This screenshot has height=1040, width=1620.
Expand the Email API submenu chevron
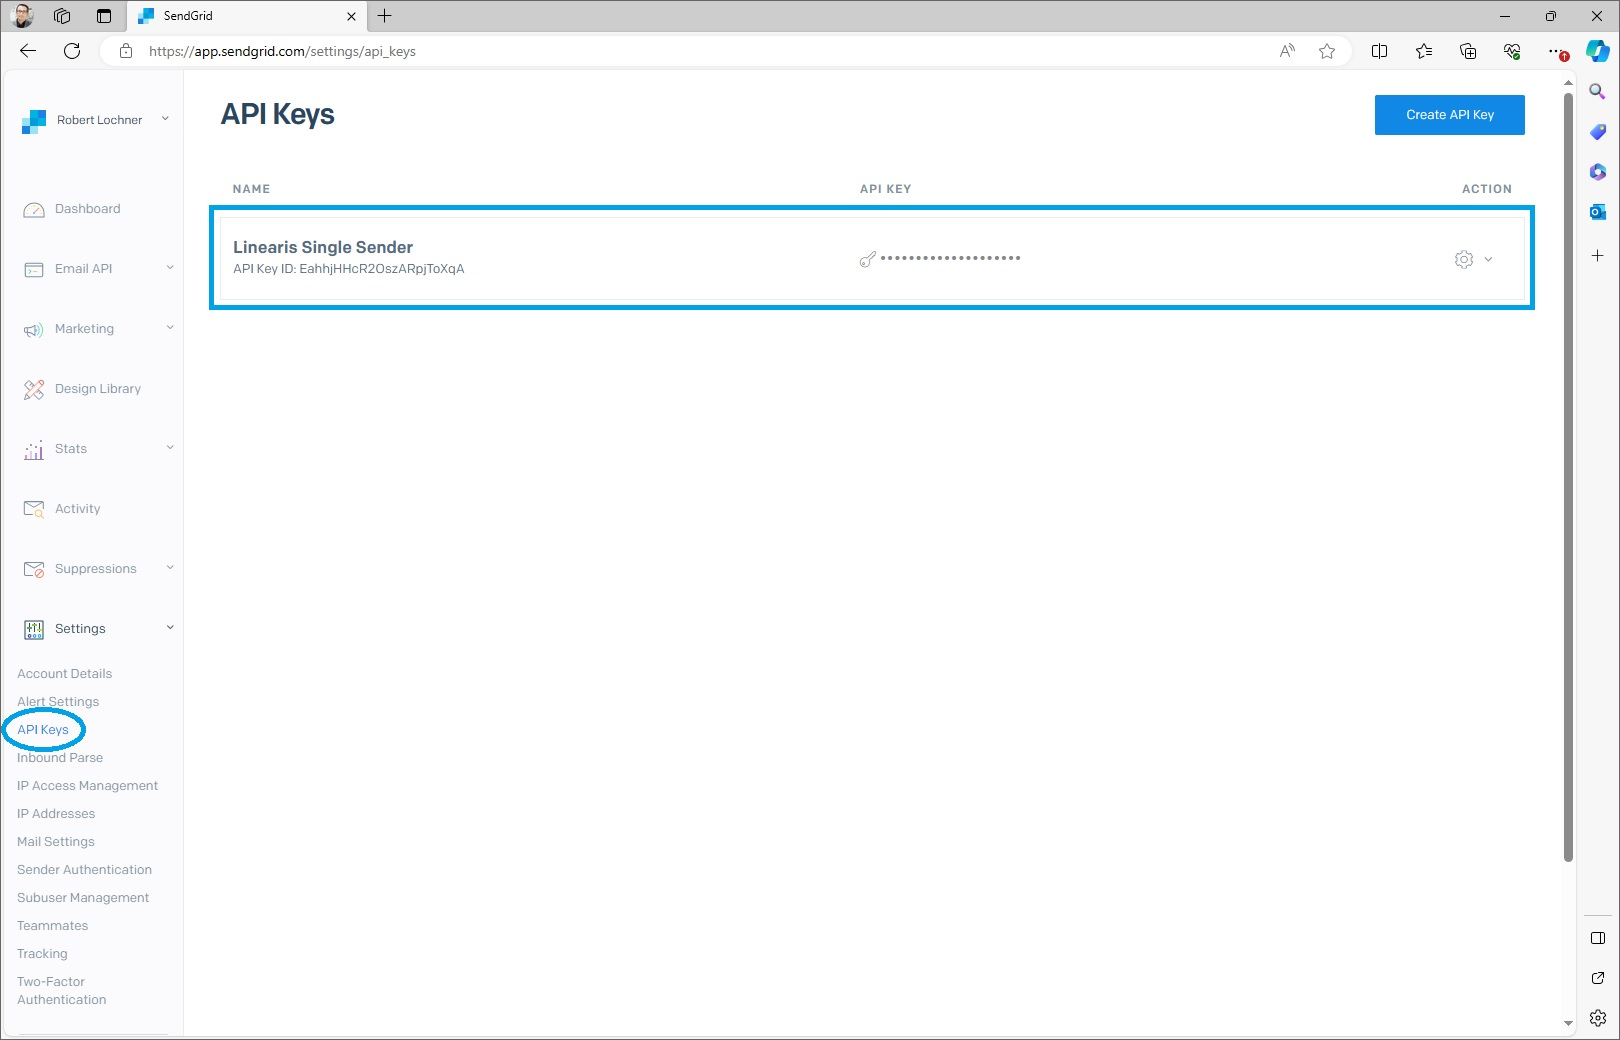point(170,268)
